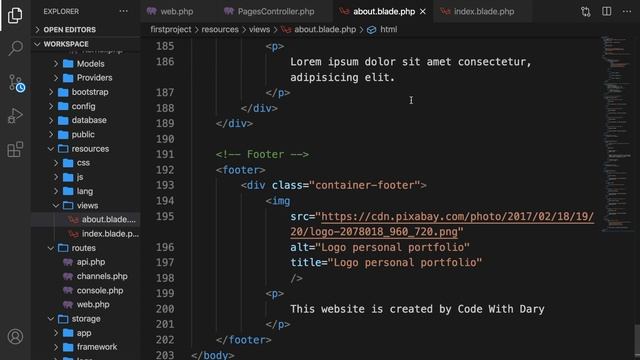Select the about.blade.php tab
This screenshot has height=360, width=640.
point(384,11)
